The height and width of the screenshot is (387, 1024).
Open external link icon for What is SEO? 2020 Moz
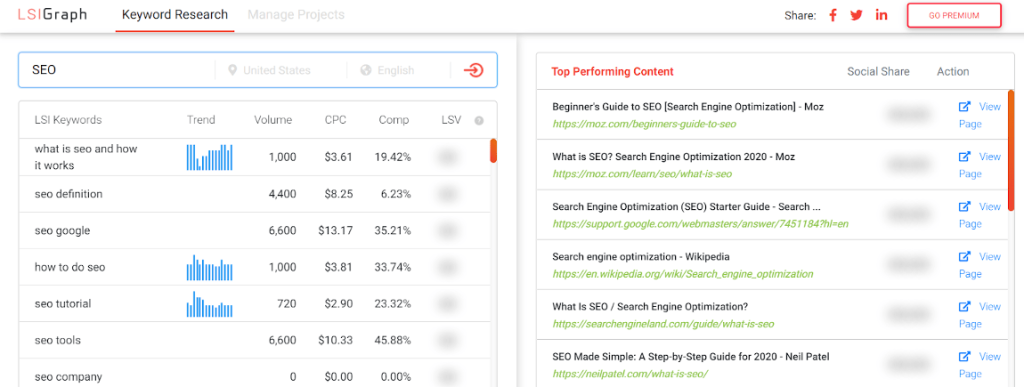click(x=964, y=157)
